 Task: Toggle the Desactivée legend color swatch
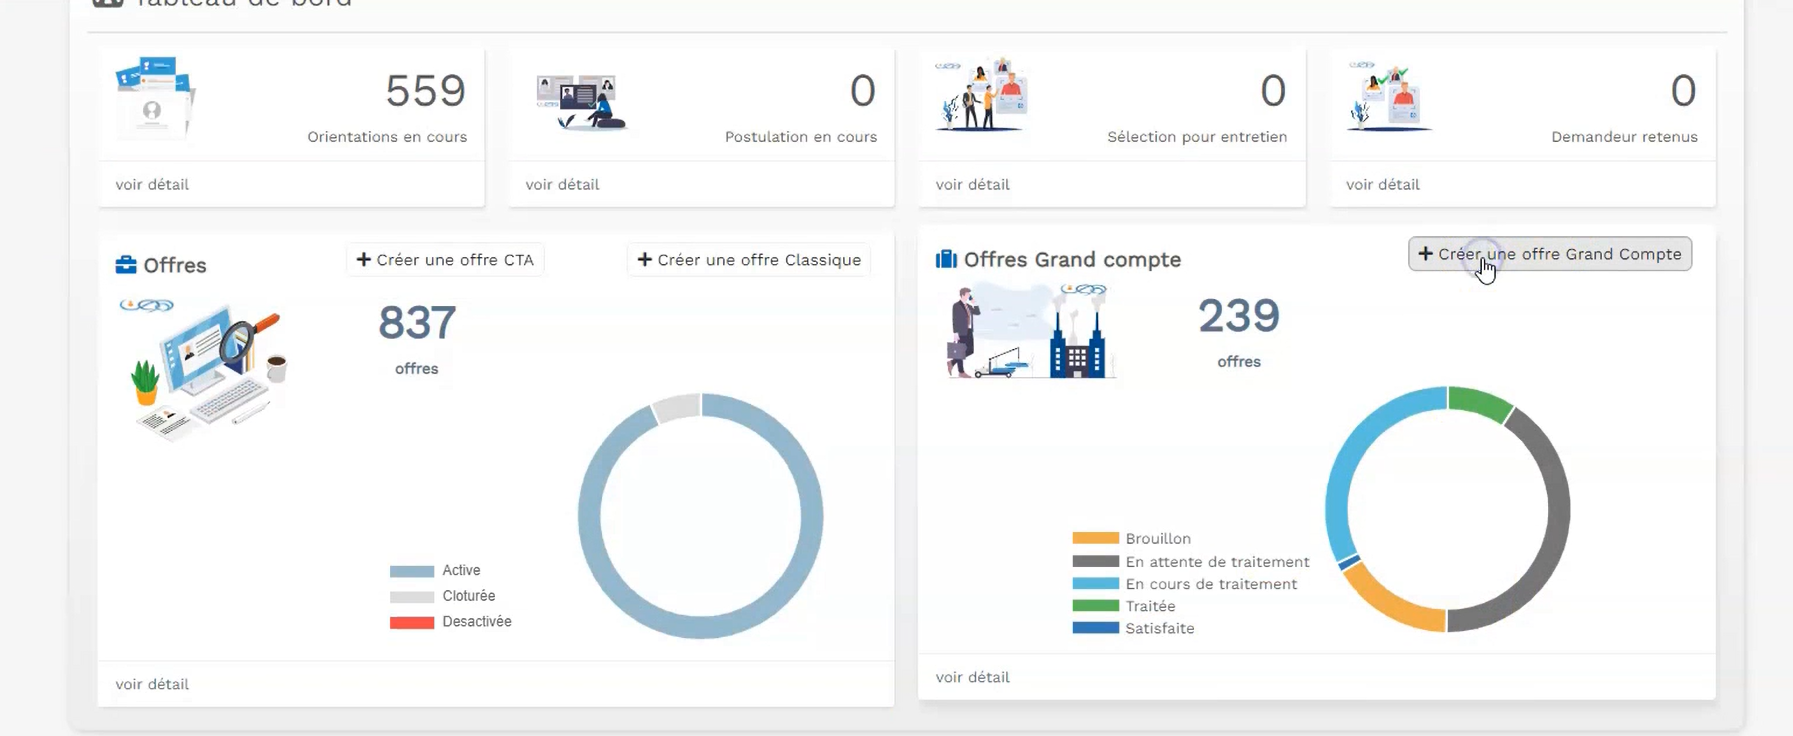tap(412, 622)
